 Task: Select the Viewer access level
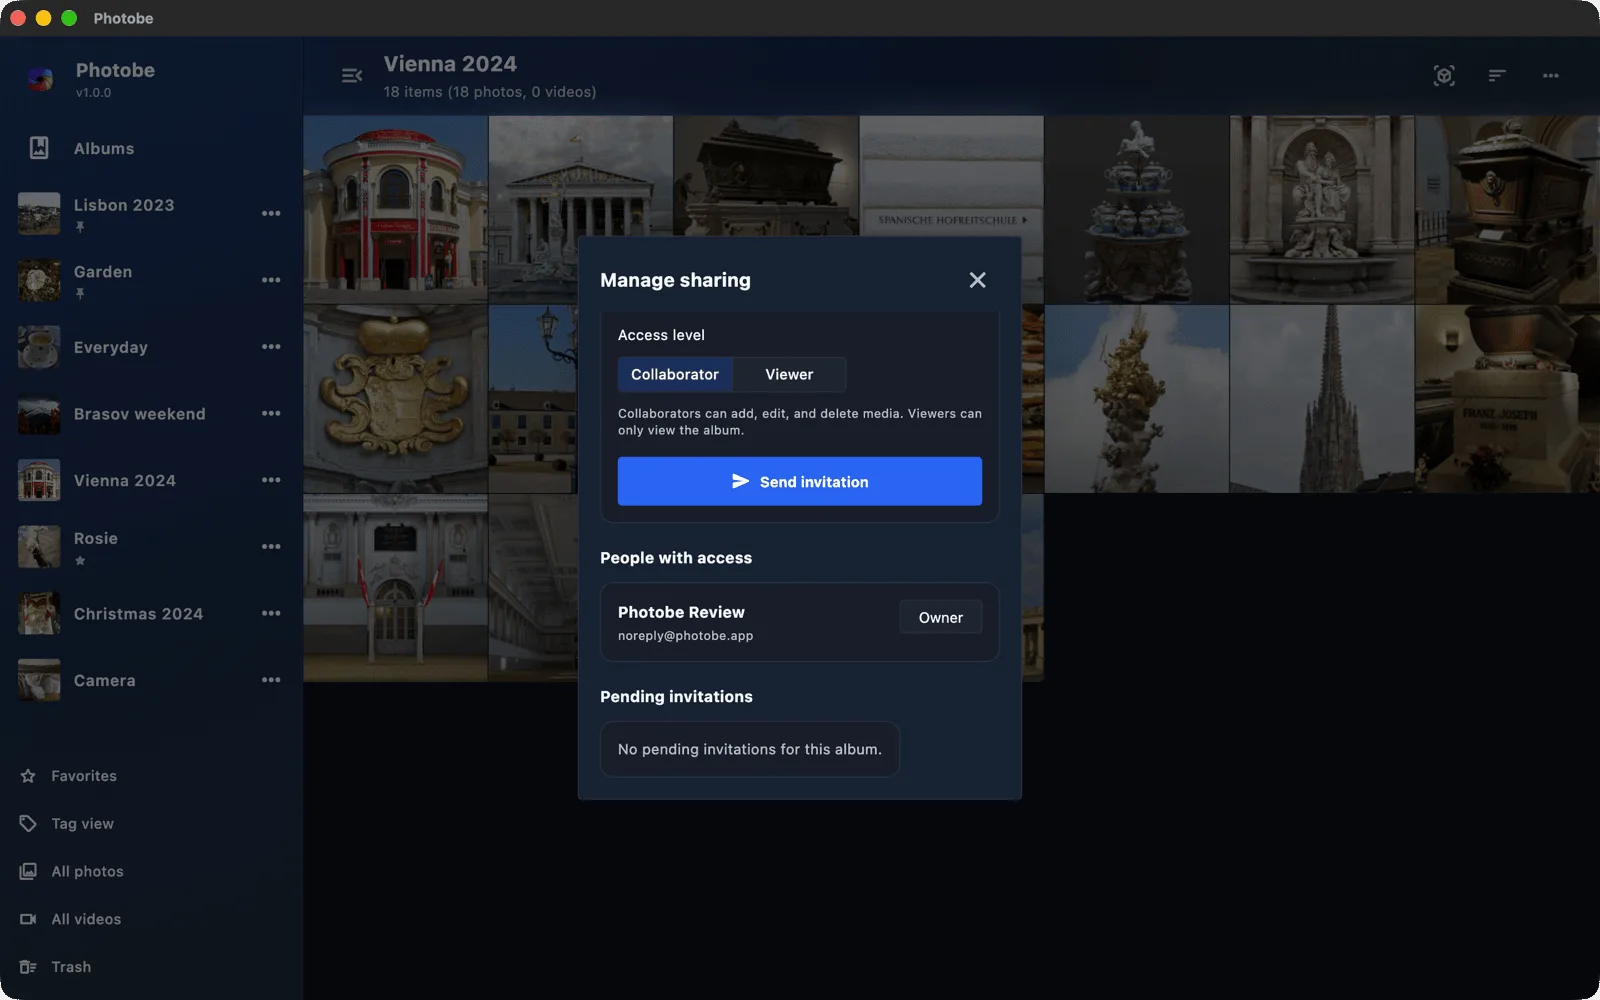789,374
